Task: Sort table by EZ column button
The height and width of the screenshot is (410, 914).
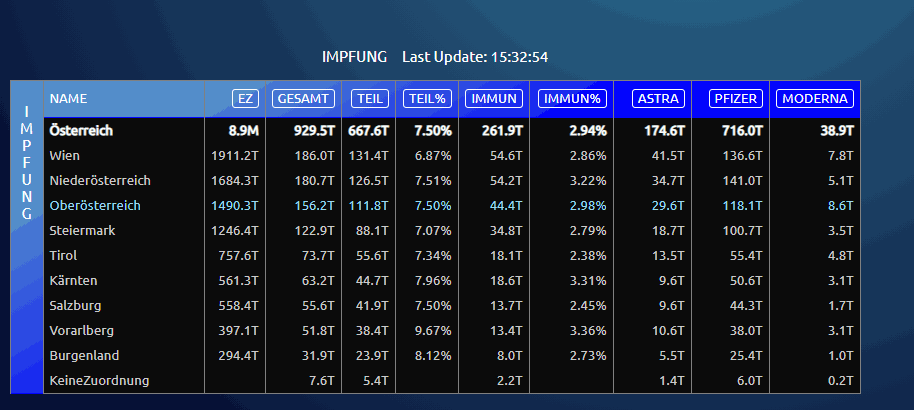Action: pyautogui.click(x=245, y=99)
